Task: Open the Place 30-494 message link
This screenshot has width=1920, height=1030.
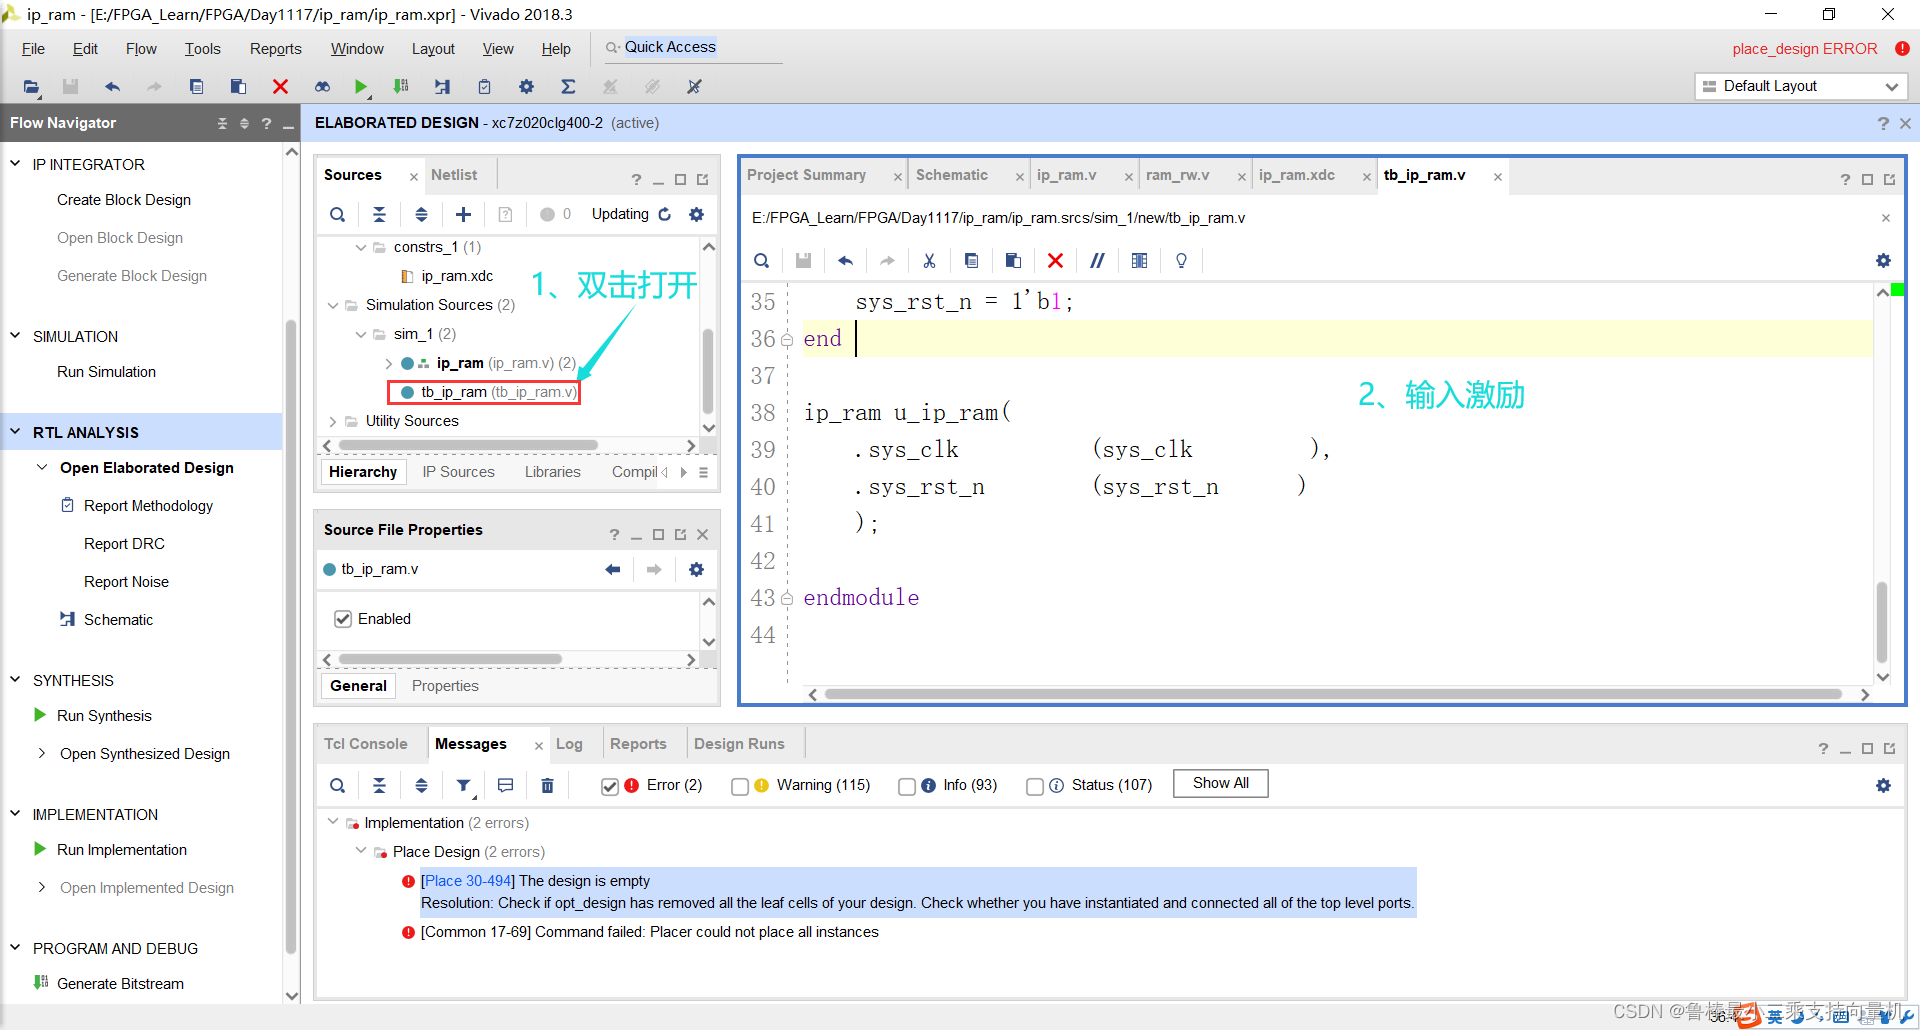Action: (468, 881)
